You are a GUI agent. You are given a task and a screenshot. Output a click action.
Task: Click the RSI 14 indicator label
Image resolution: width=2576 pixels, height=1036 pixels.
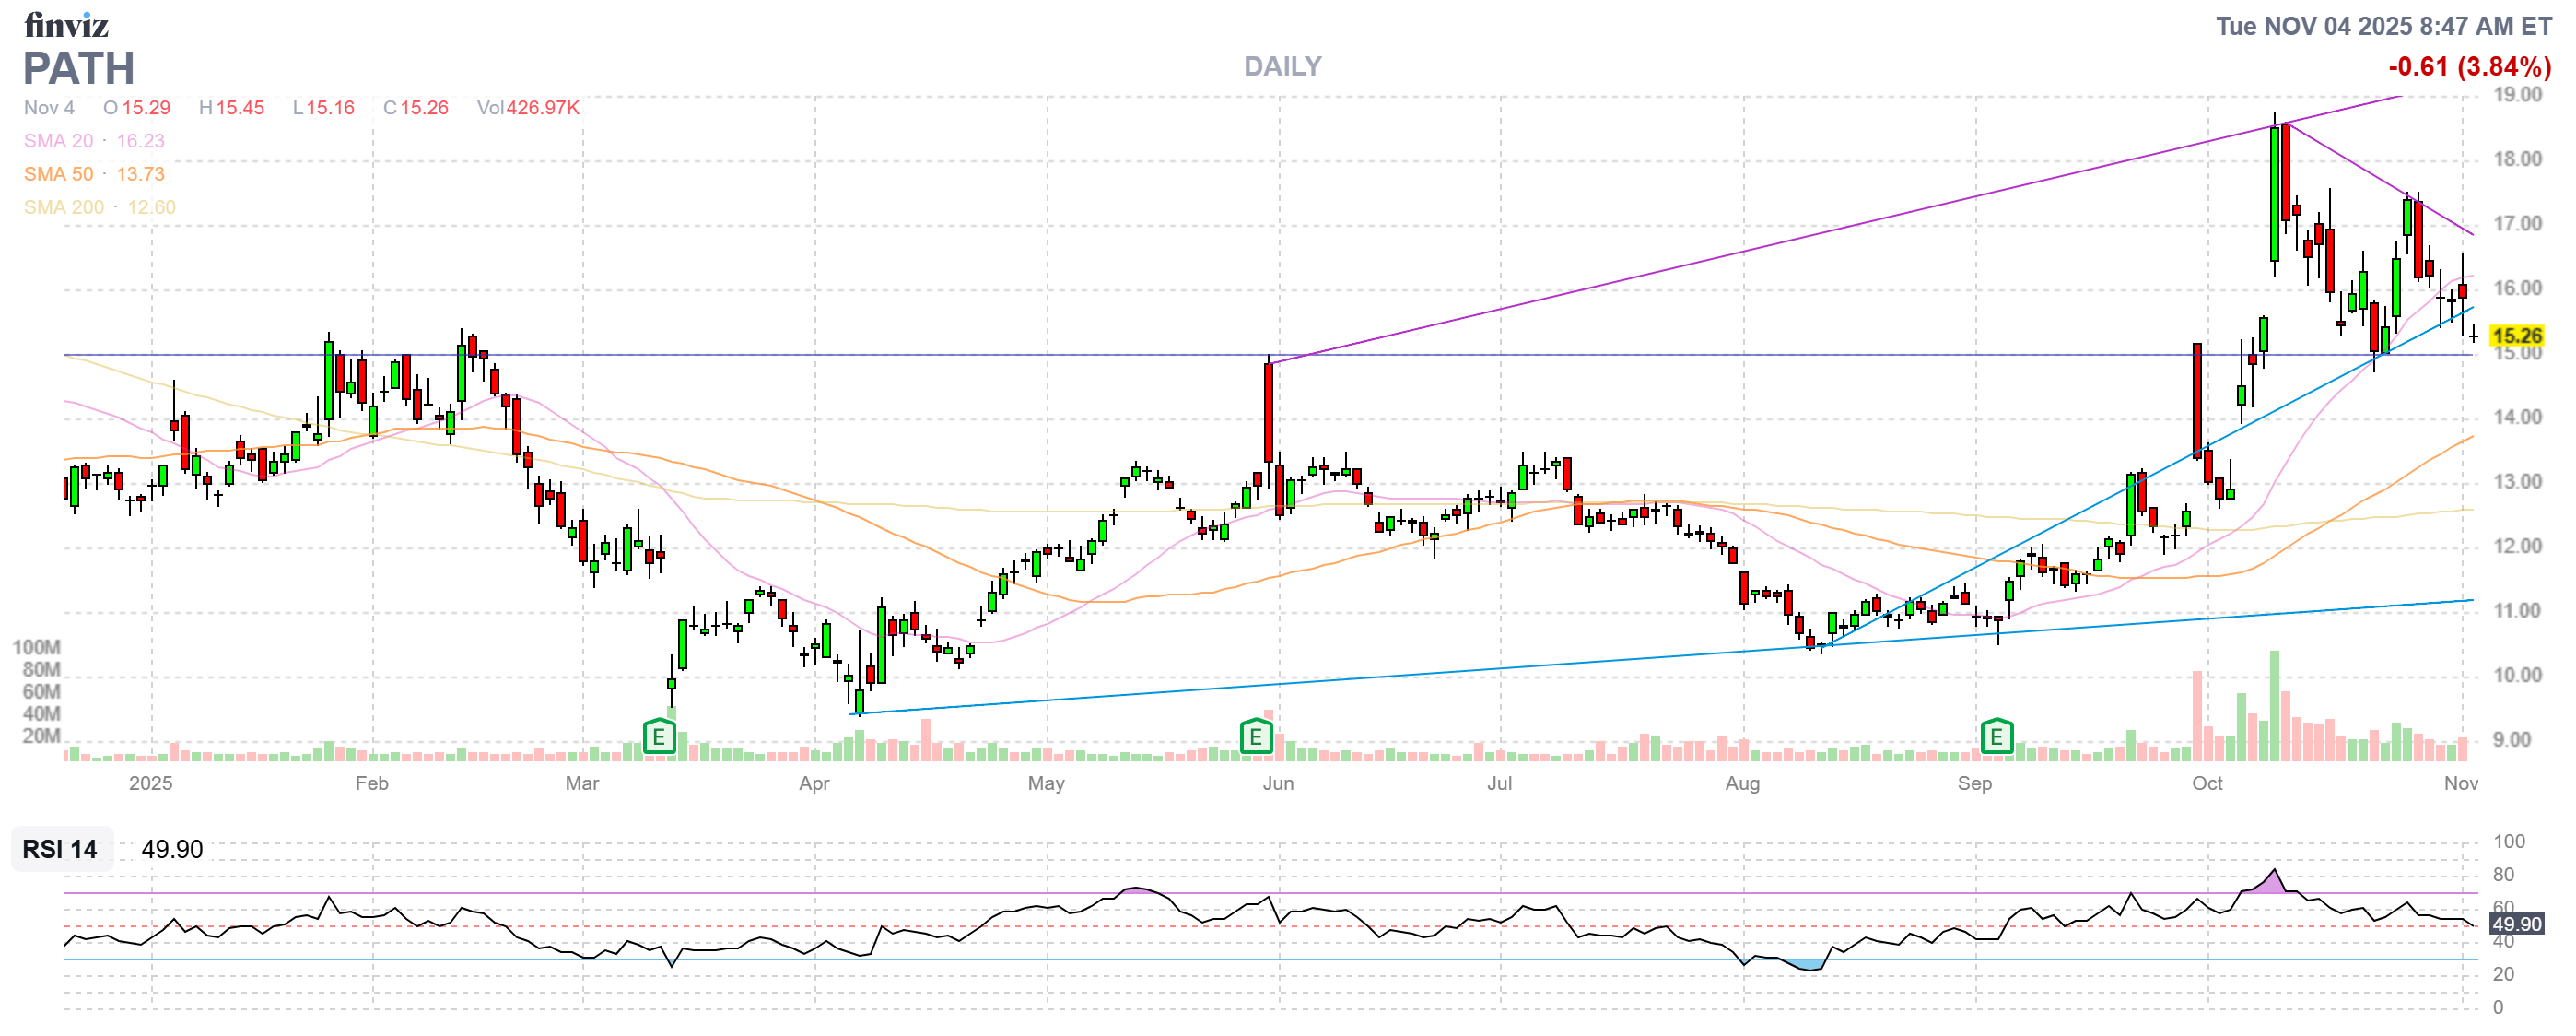60,849
